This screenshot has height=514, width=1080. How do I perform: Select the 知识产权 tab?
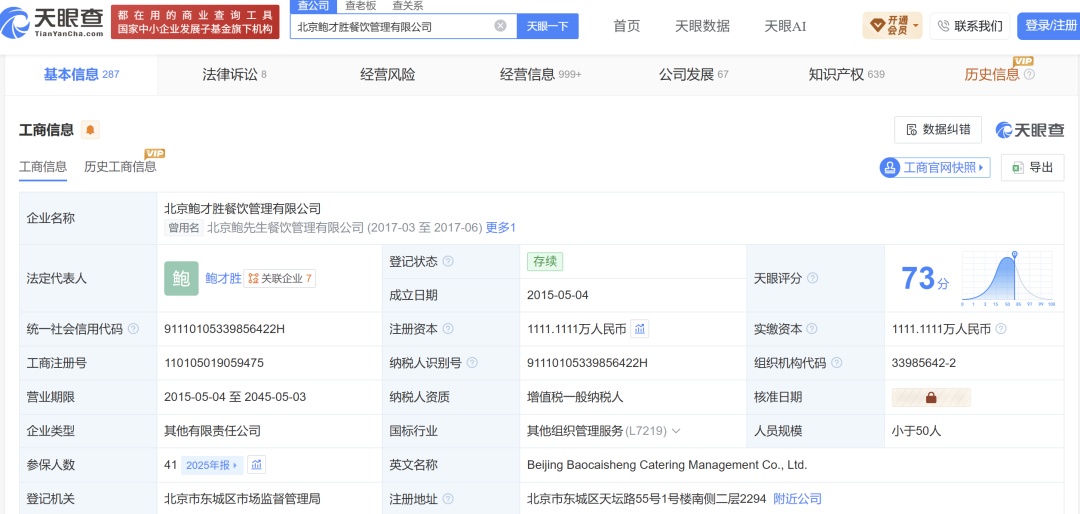(847, 74)
